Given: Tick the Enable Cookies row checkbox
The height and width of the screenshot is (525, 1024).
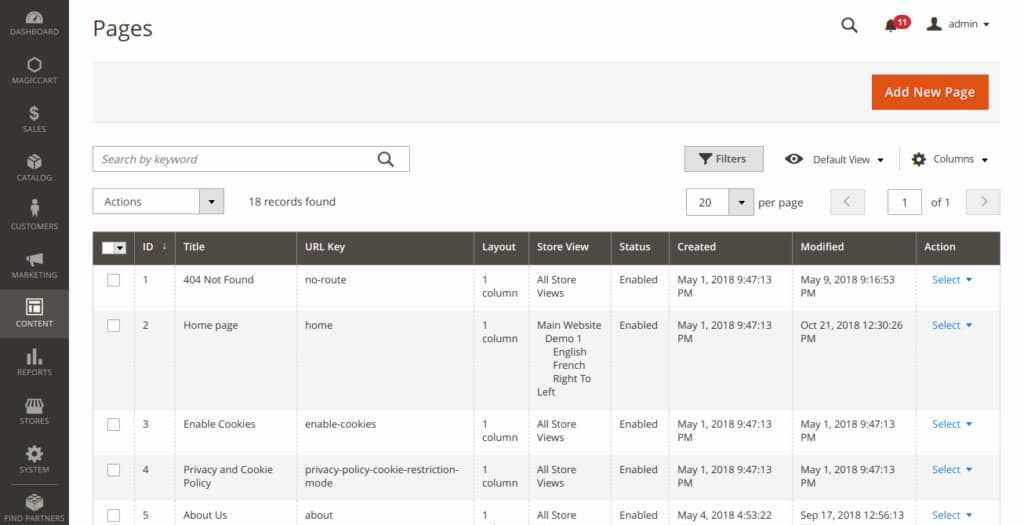Looking at the screenshot, I should pos(113,425).
